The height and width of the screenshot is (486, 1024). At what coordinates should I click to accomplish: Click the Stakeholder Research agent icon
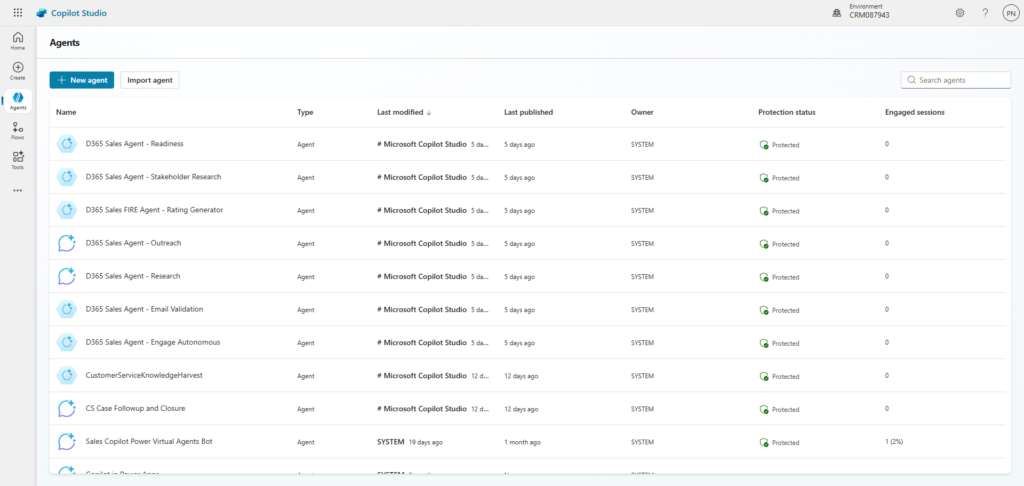pos(67,177)
